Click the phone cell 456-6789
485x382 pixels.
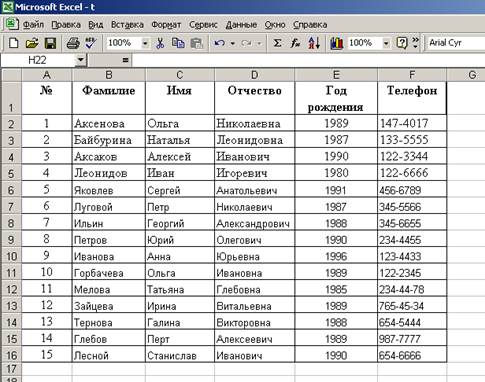pos(412,190)
